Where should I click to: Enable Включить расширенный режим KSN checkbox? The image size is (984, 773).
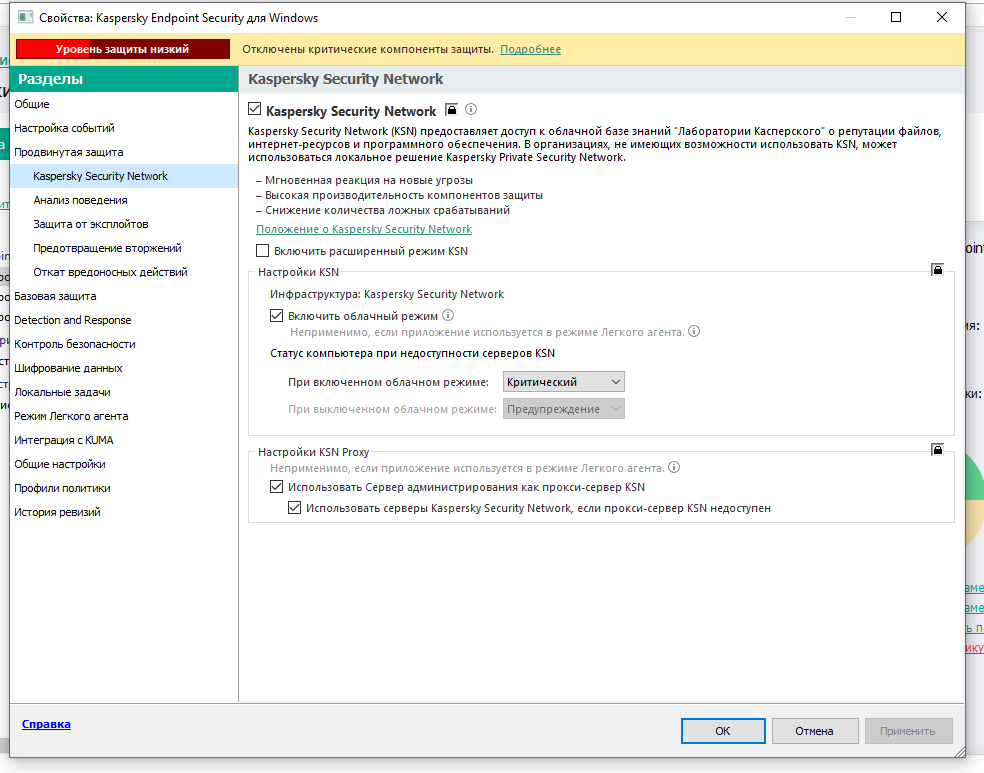pos(263,251)
